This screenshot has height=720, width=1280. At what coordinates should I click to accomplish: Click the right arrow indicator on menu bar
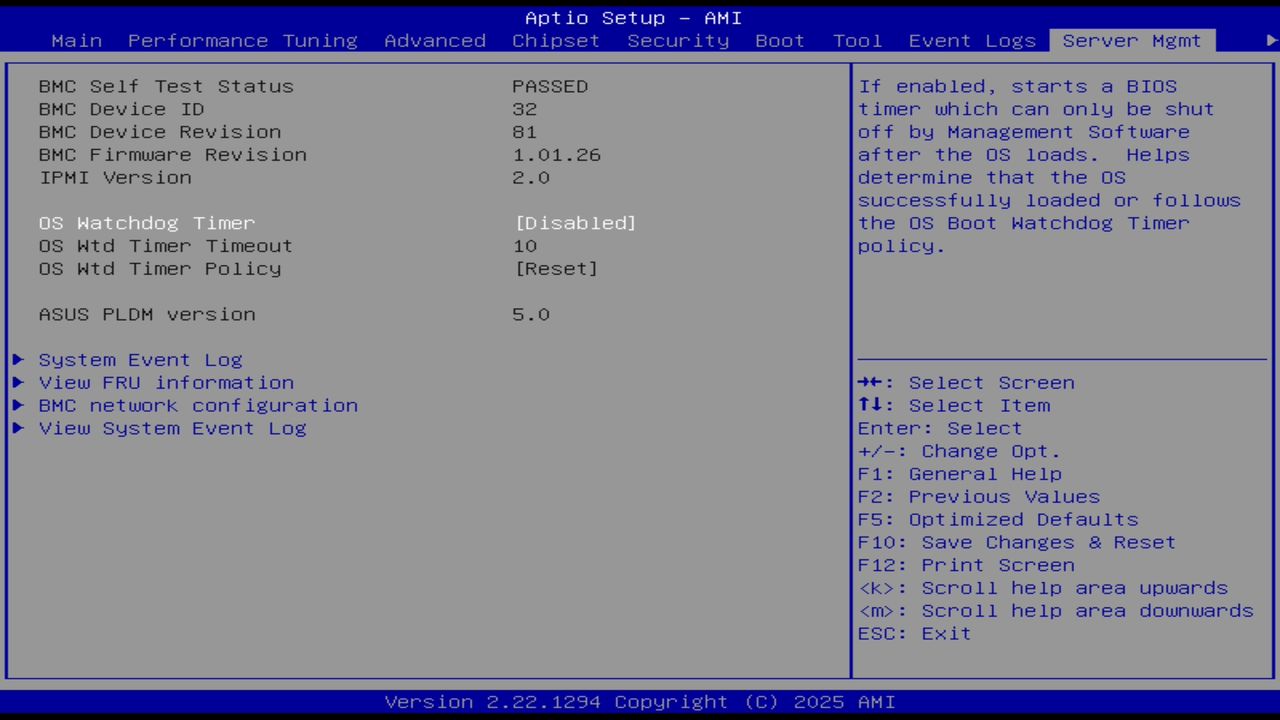point(1268,40)
